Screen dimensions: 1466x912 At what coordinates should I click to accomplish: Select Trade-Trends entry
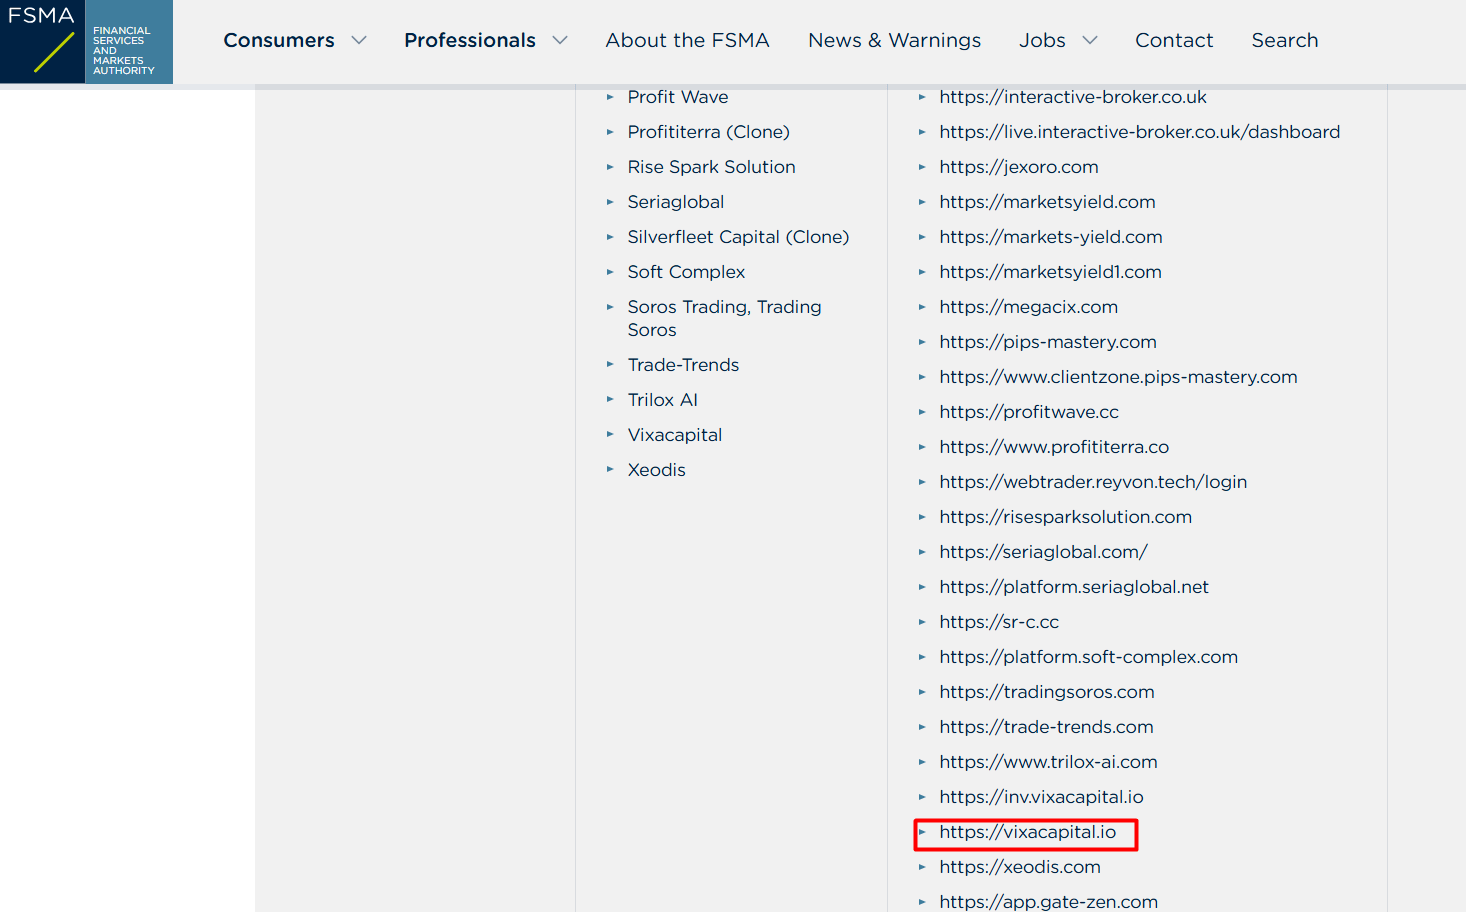pos(683,365)
